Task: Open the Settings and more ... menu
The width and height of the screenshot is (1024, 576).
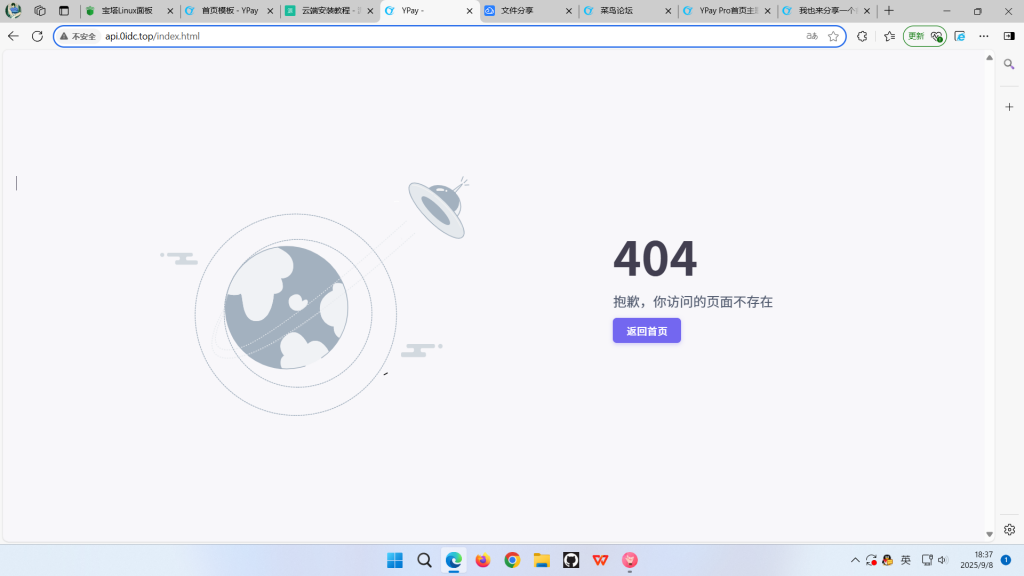Action: coord(983,36)
